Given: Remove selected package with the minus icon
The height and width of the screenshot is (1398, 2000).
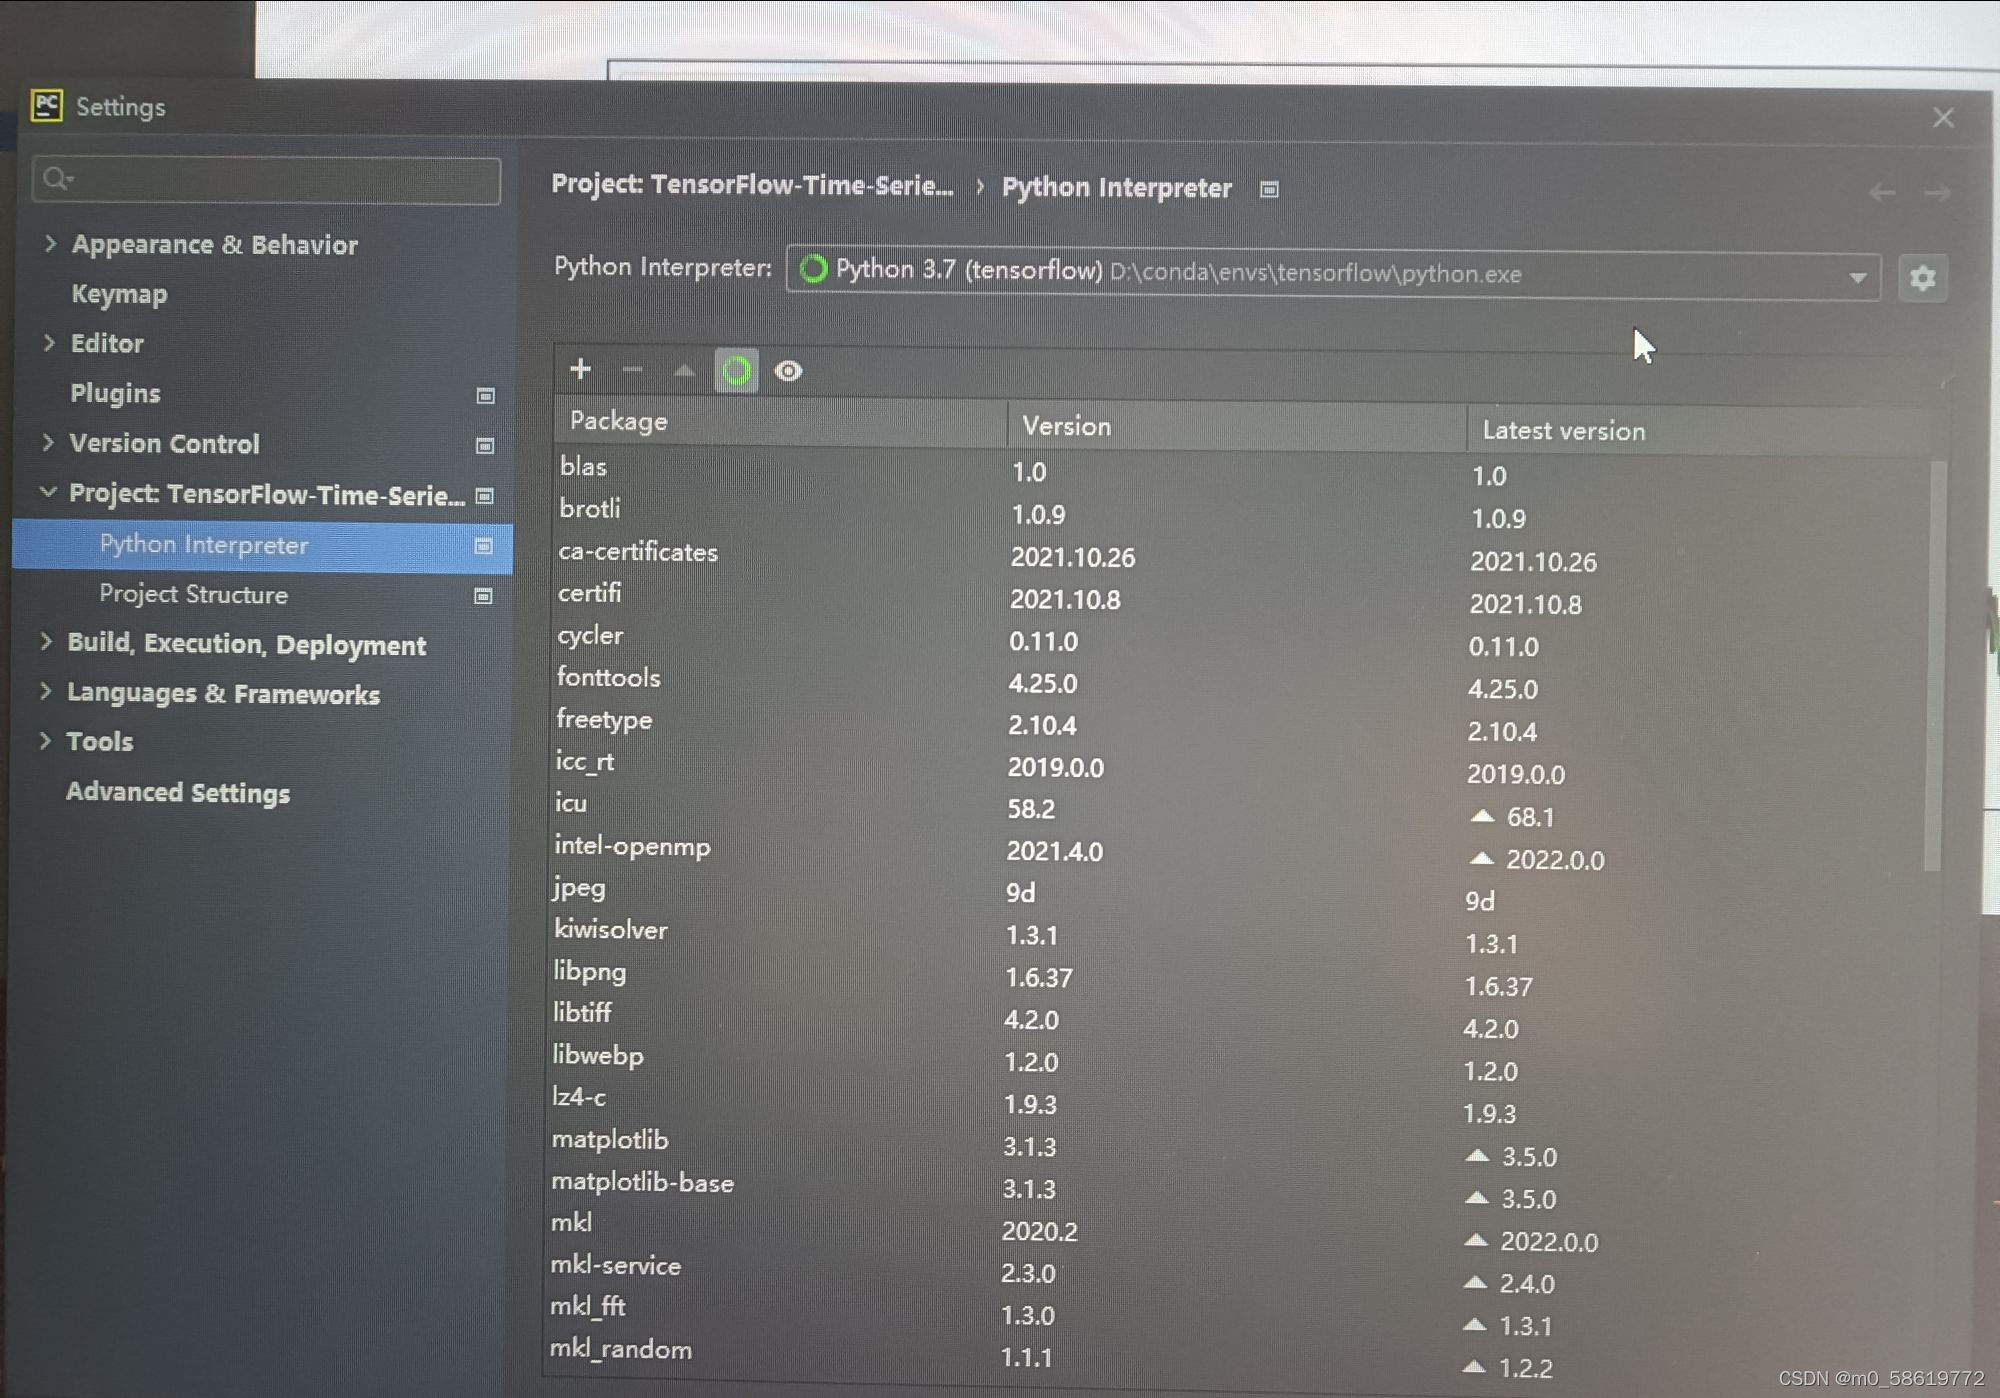Looking at the screenshot, I should [x=632, y=370].
